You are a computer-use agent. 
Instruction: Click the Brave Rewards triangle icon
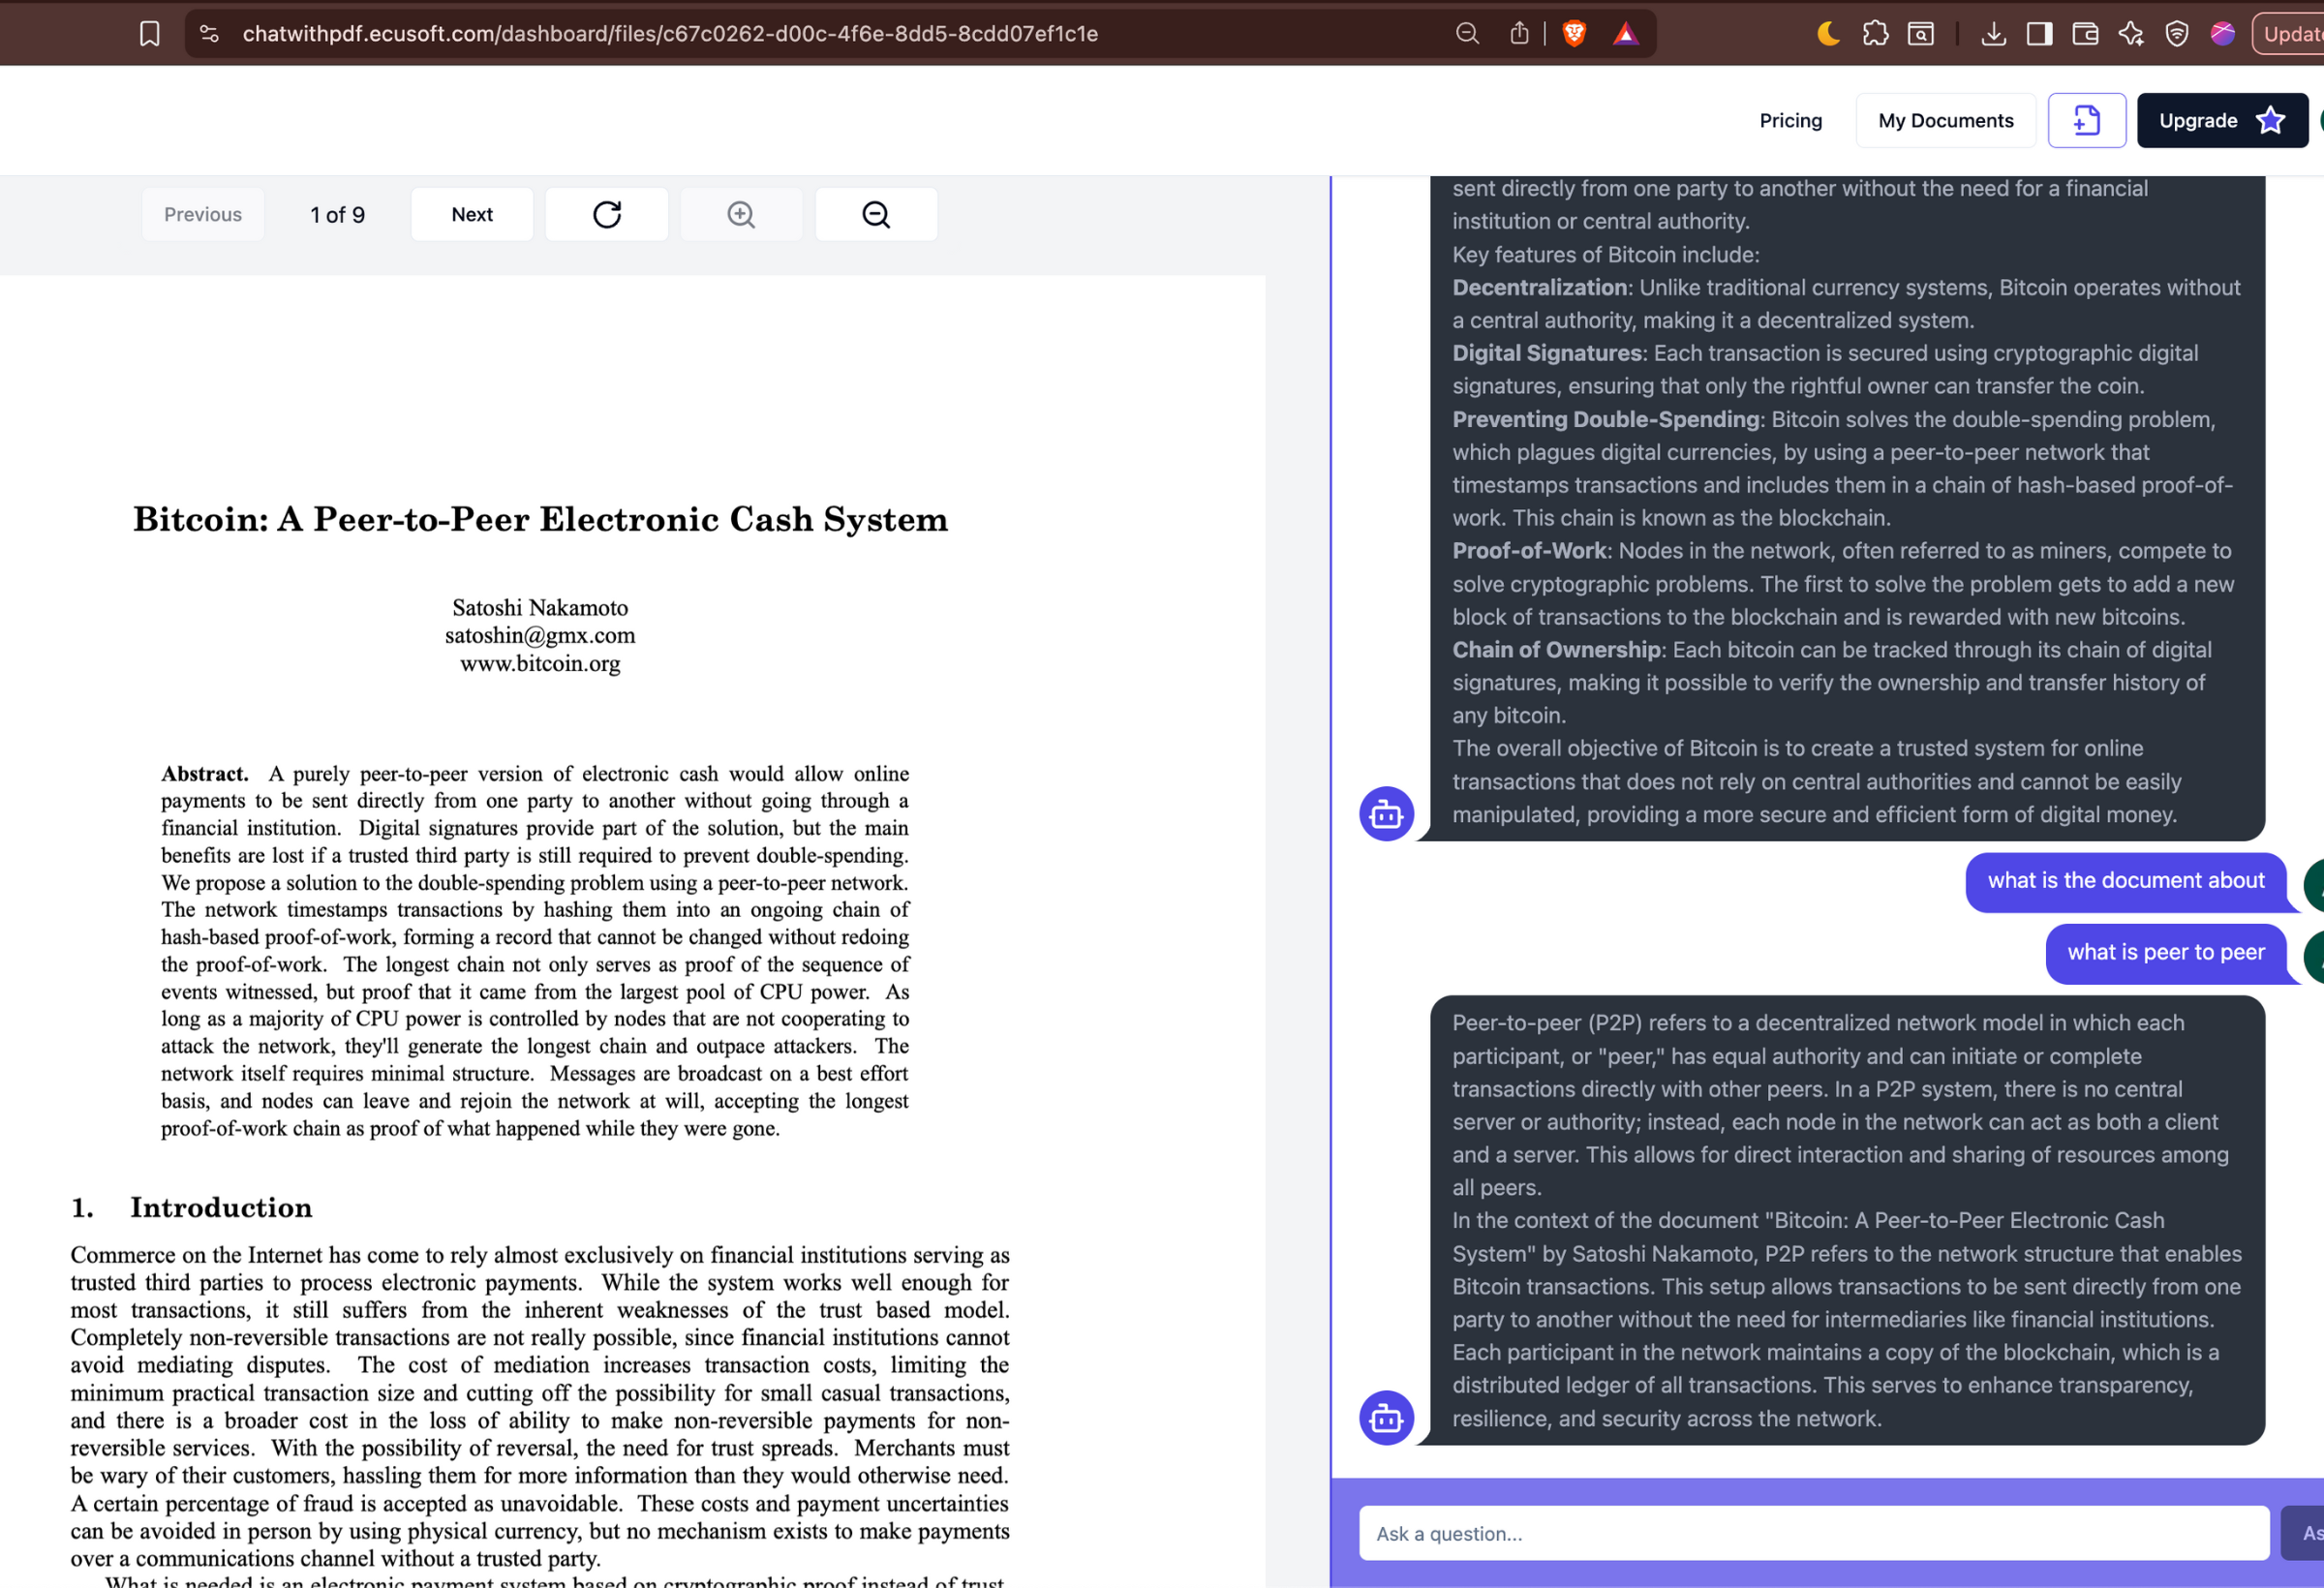pyautogui.click(x=1626, y=34)
